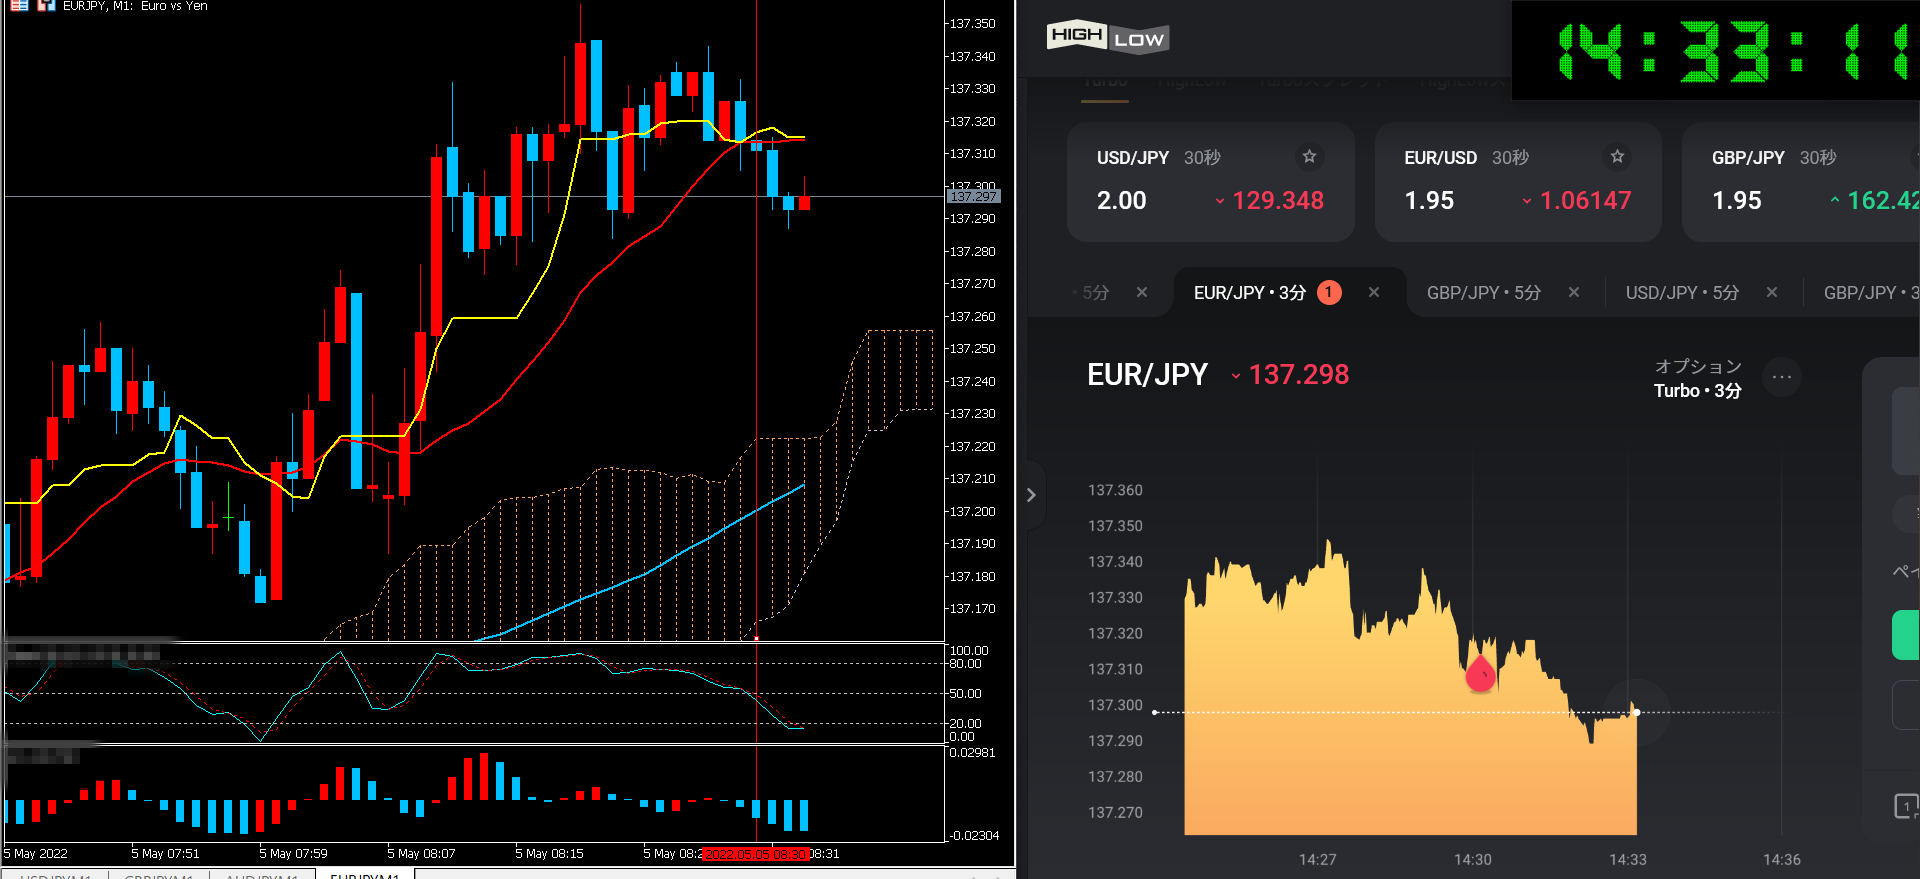Click the green High button at right edge
The height and width of the screenshot is (879, 1920).
click(x=1906, y=635)
